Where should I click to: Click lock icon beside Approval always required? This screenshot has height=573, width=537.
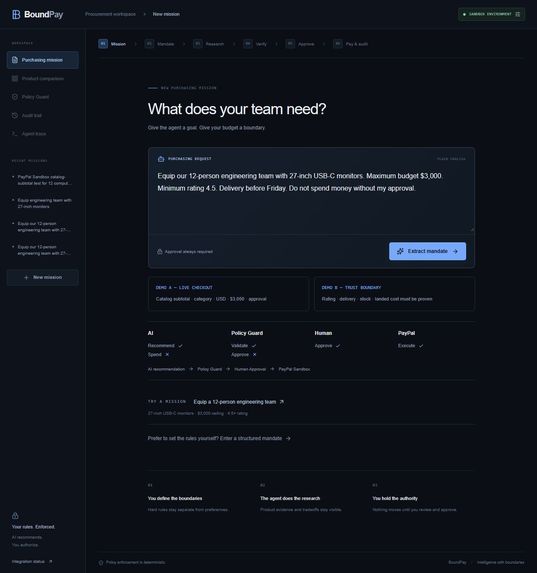(x=160, y=252)
